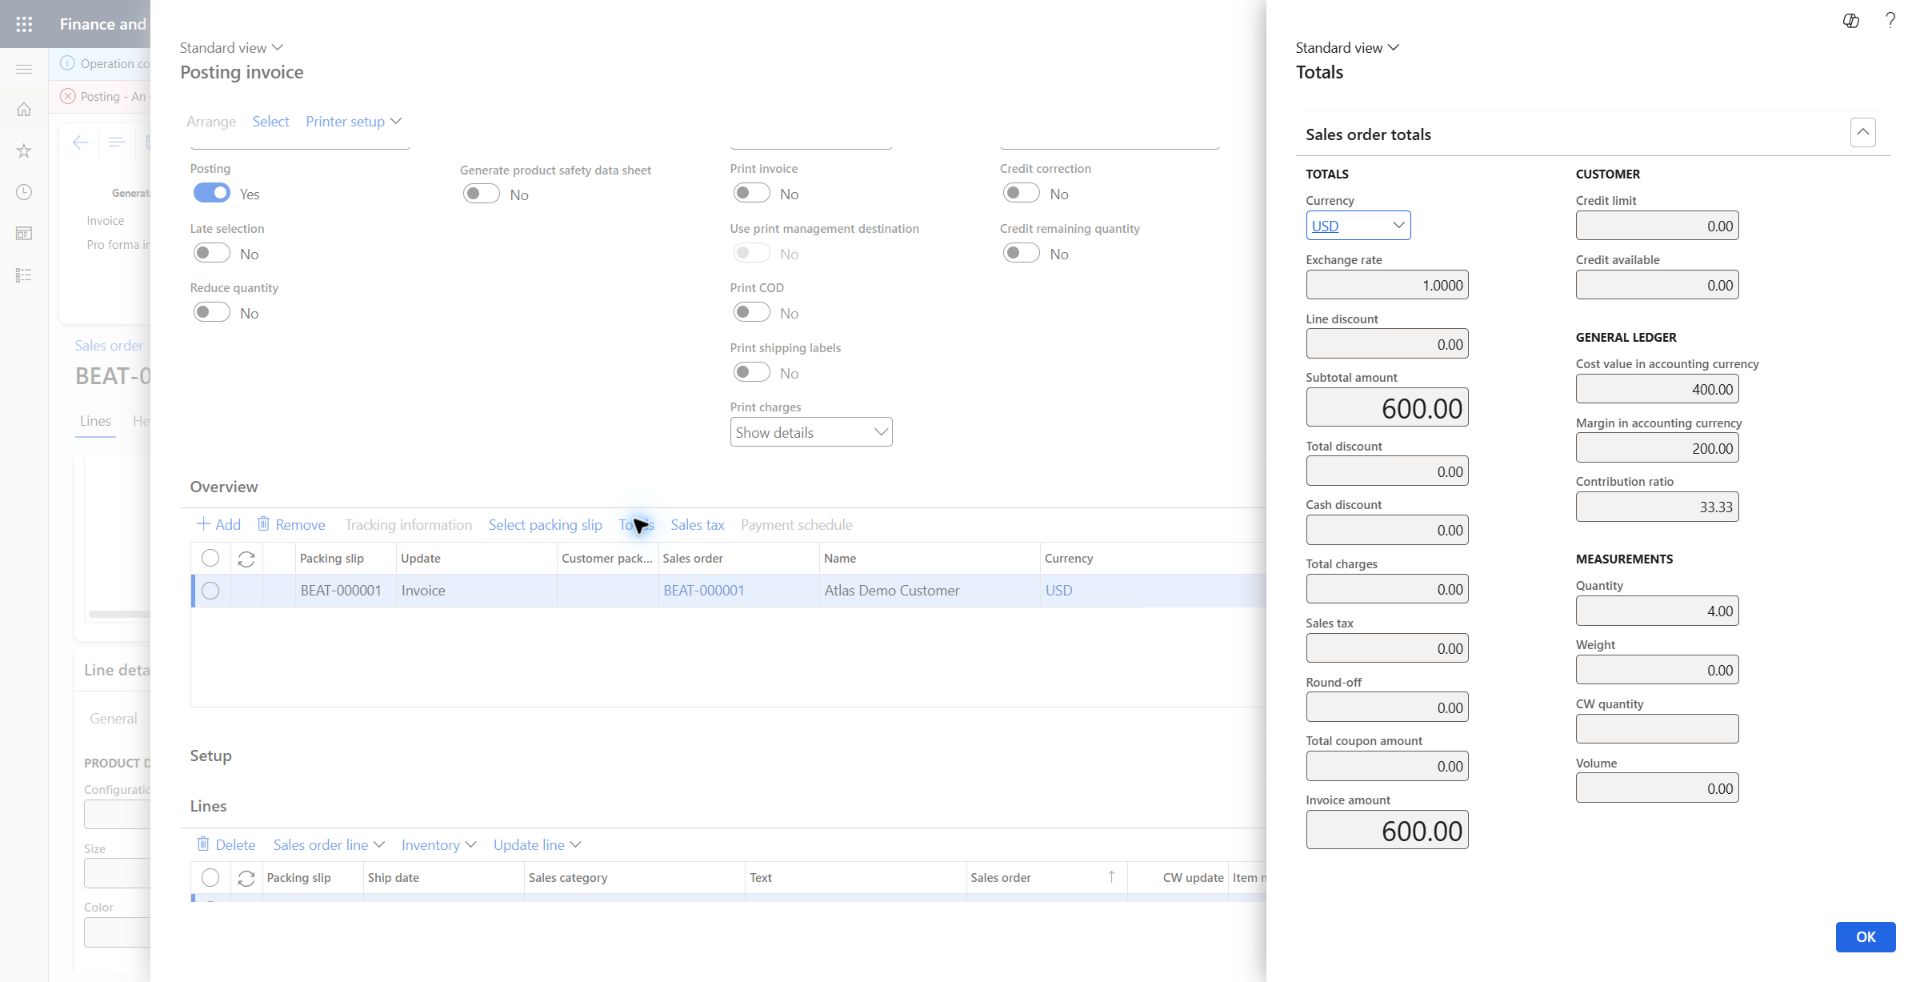
Task: Click the Help question mark icon
Action: tap(1890, 20)
